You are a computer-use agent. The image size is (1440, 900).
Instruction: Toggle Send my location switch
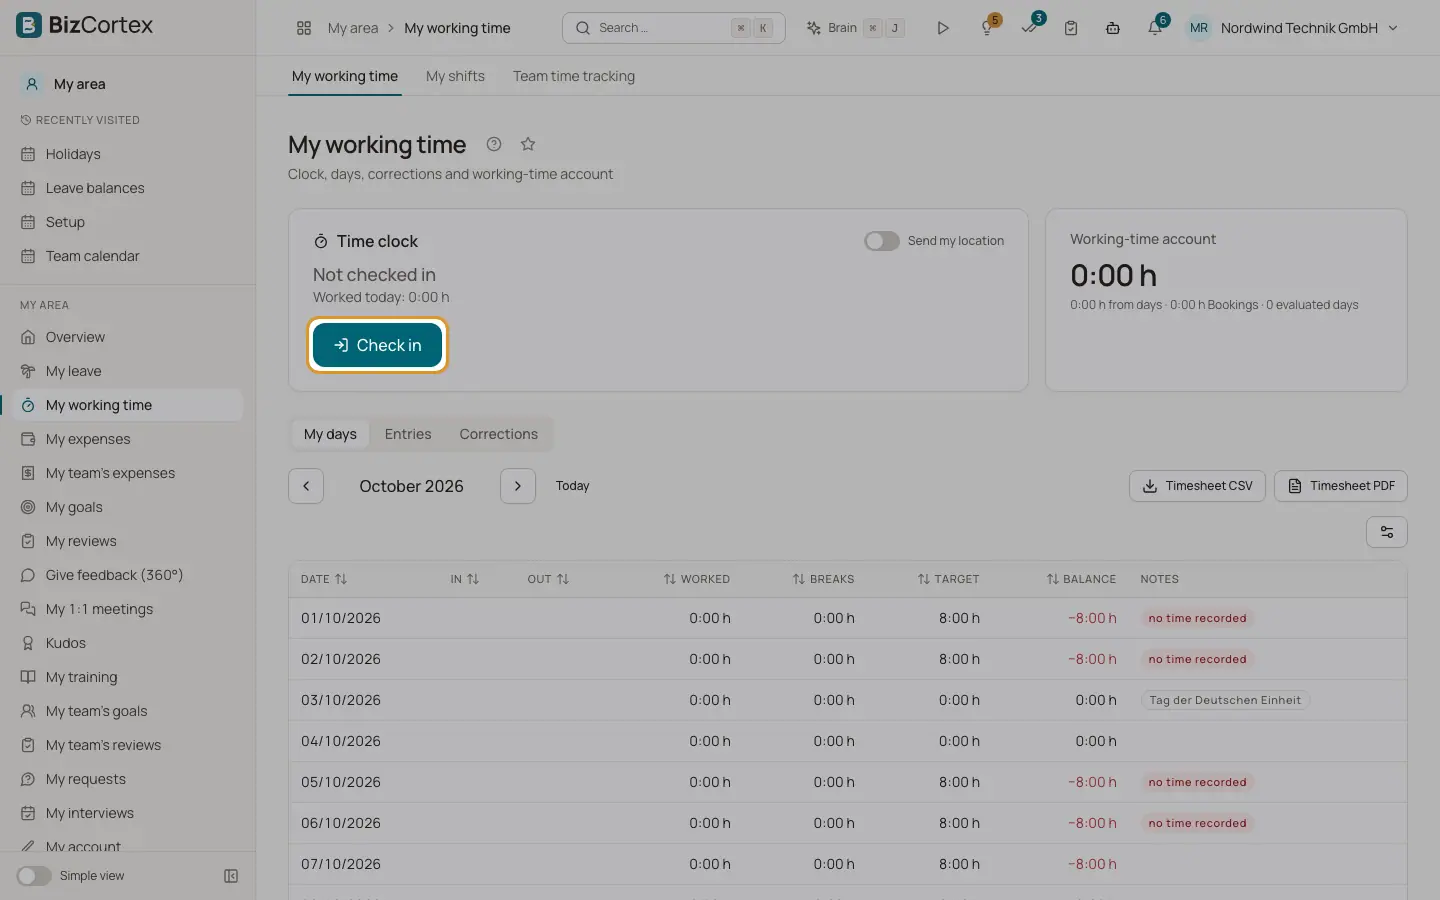pos(882,241)
